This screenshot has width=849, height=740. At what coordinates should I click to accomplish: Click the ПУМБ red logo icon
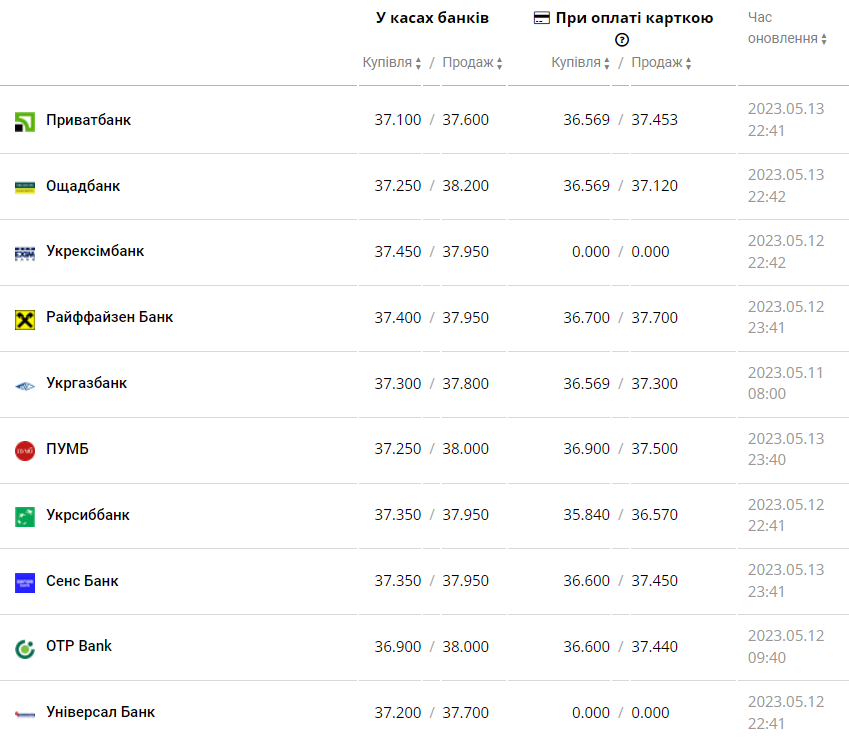coord(25,450)
